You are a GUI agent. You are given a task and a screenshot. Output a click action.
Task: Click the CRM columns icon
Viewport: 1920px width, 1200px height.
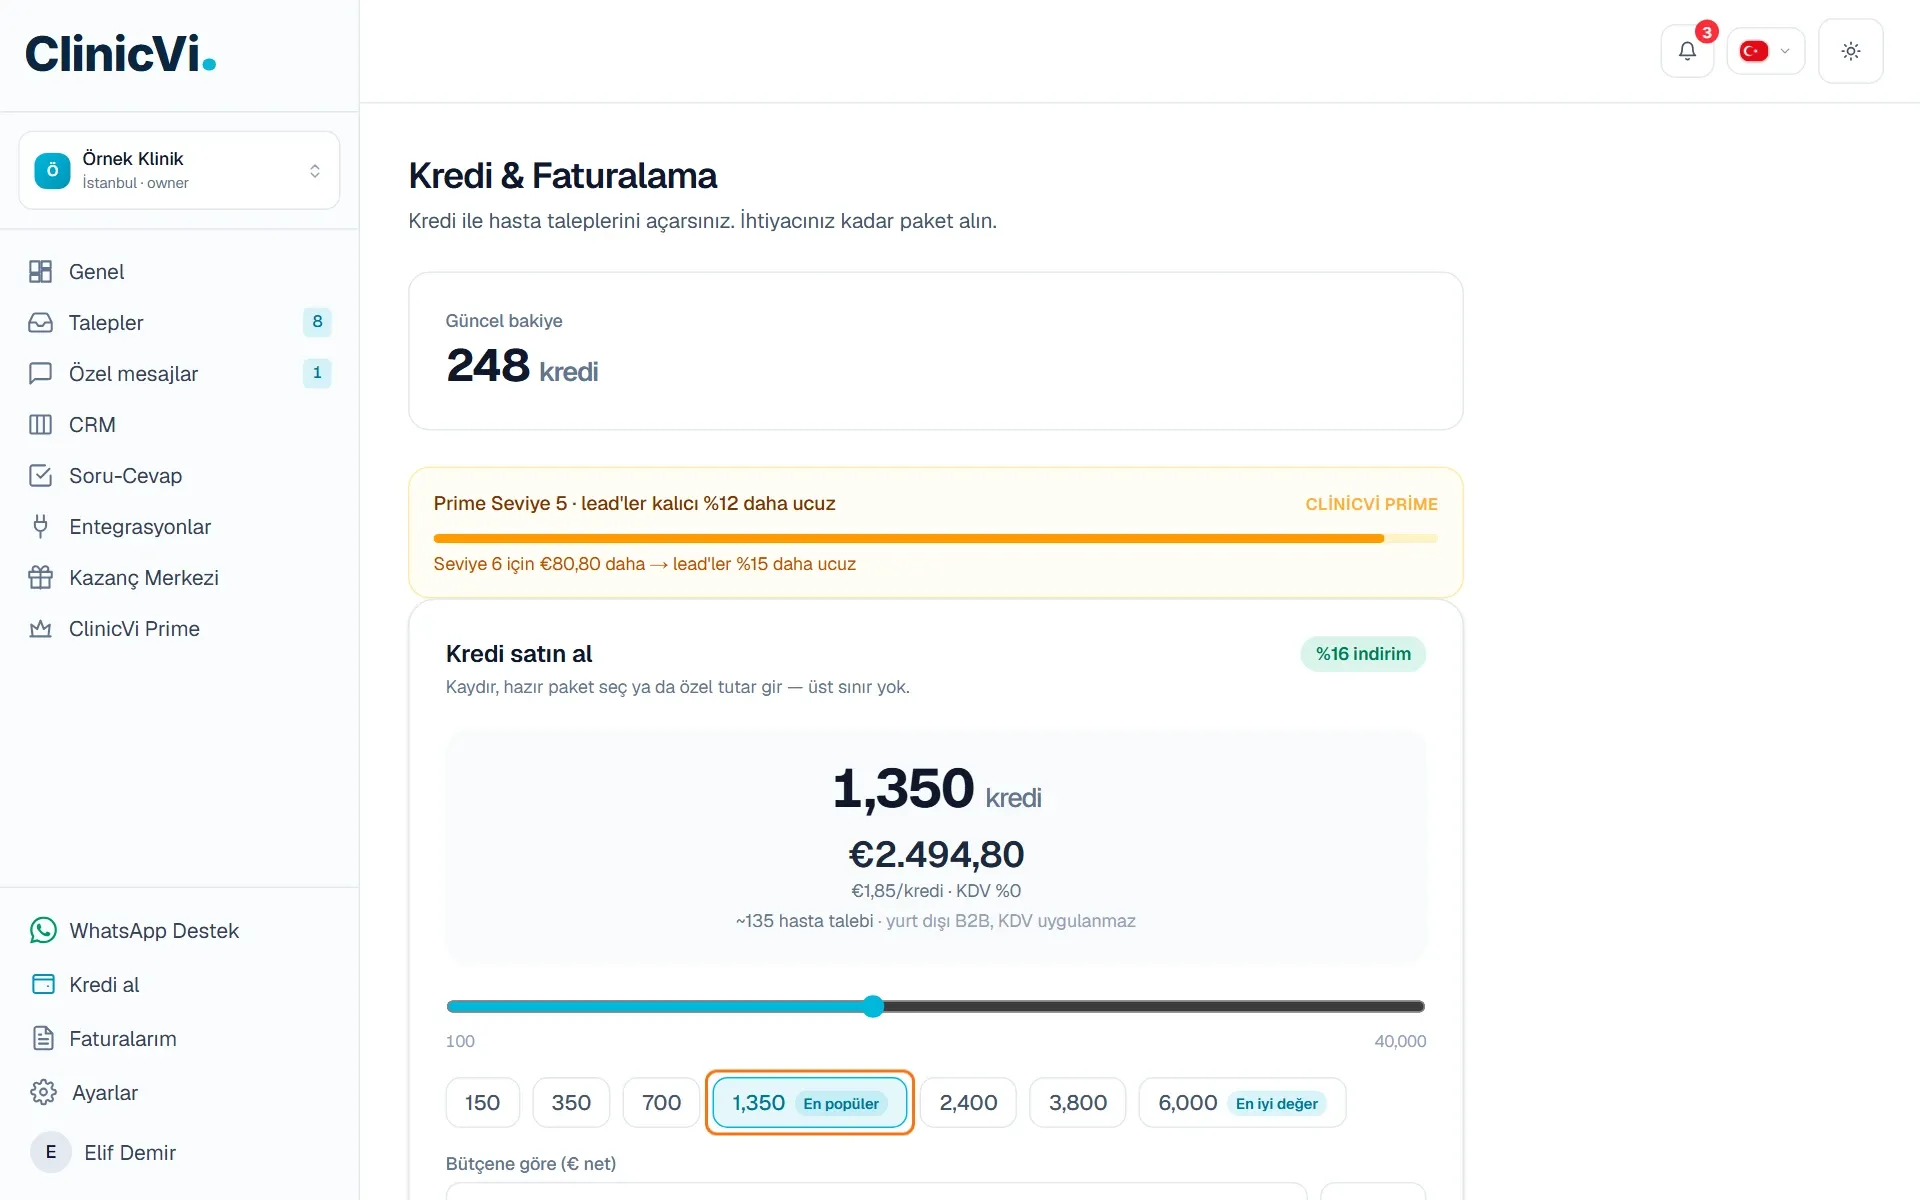pyautogui.click(x=41, y=425)
